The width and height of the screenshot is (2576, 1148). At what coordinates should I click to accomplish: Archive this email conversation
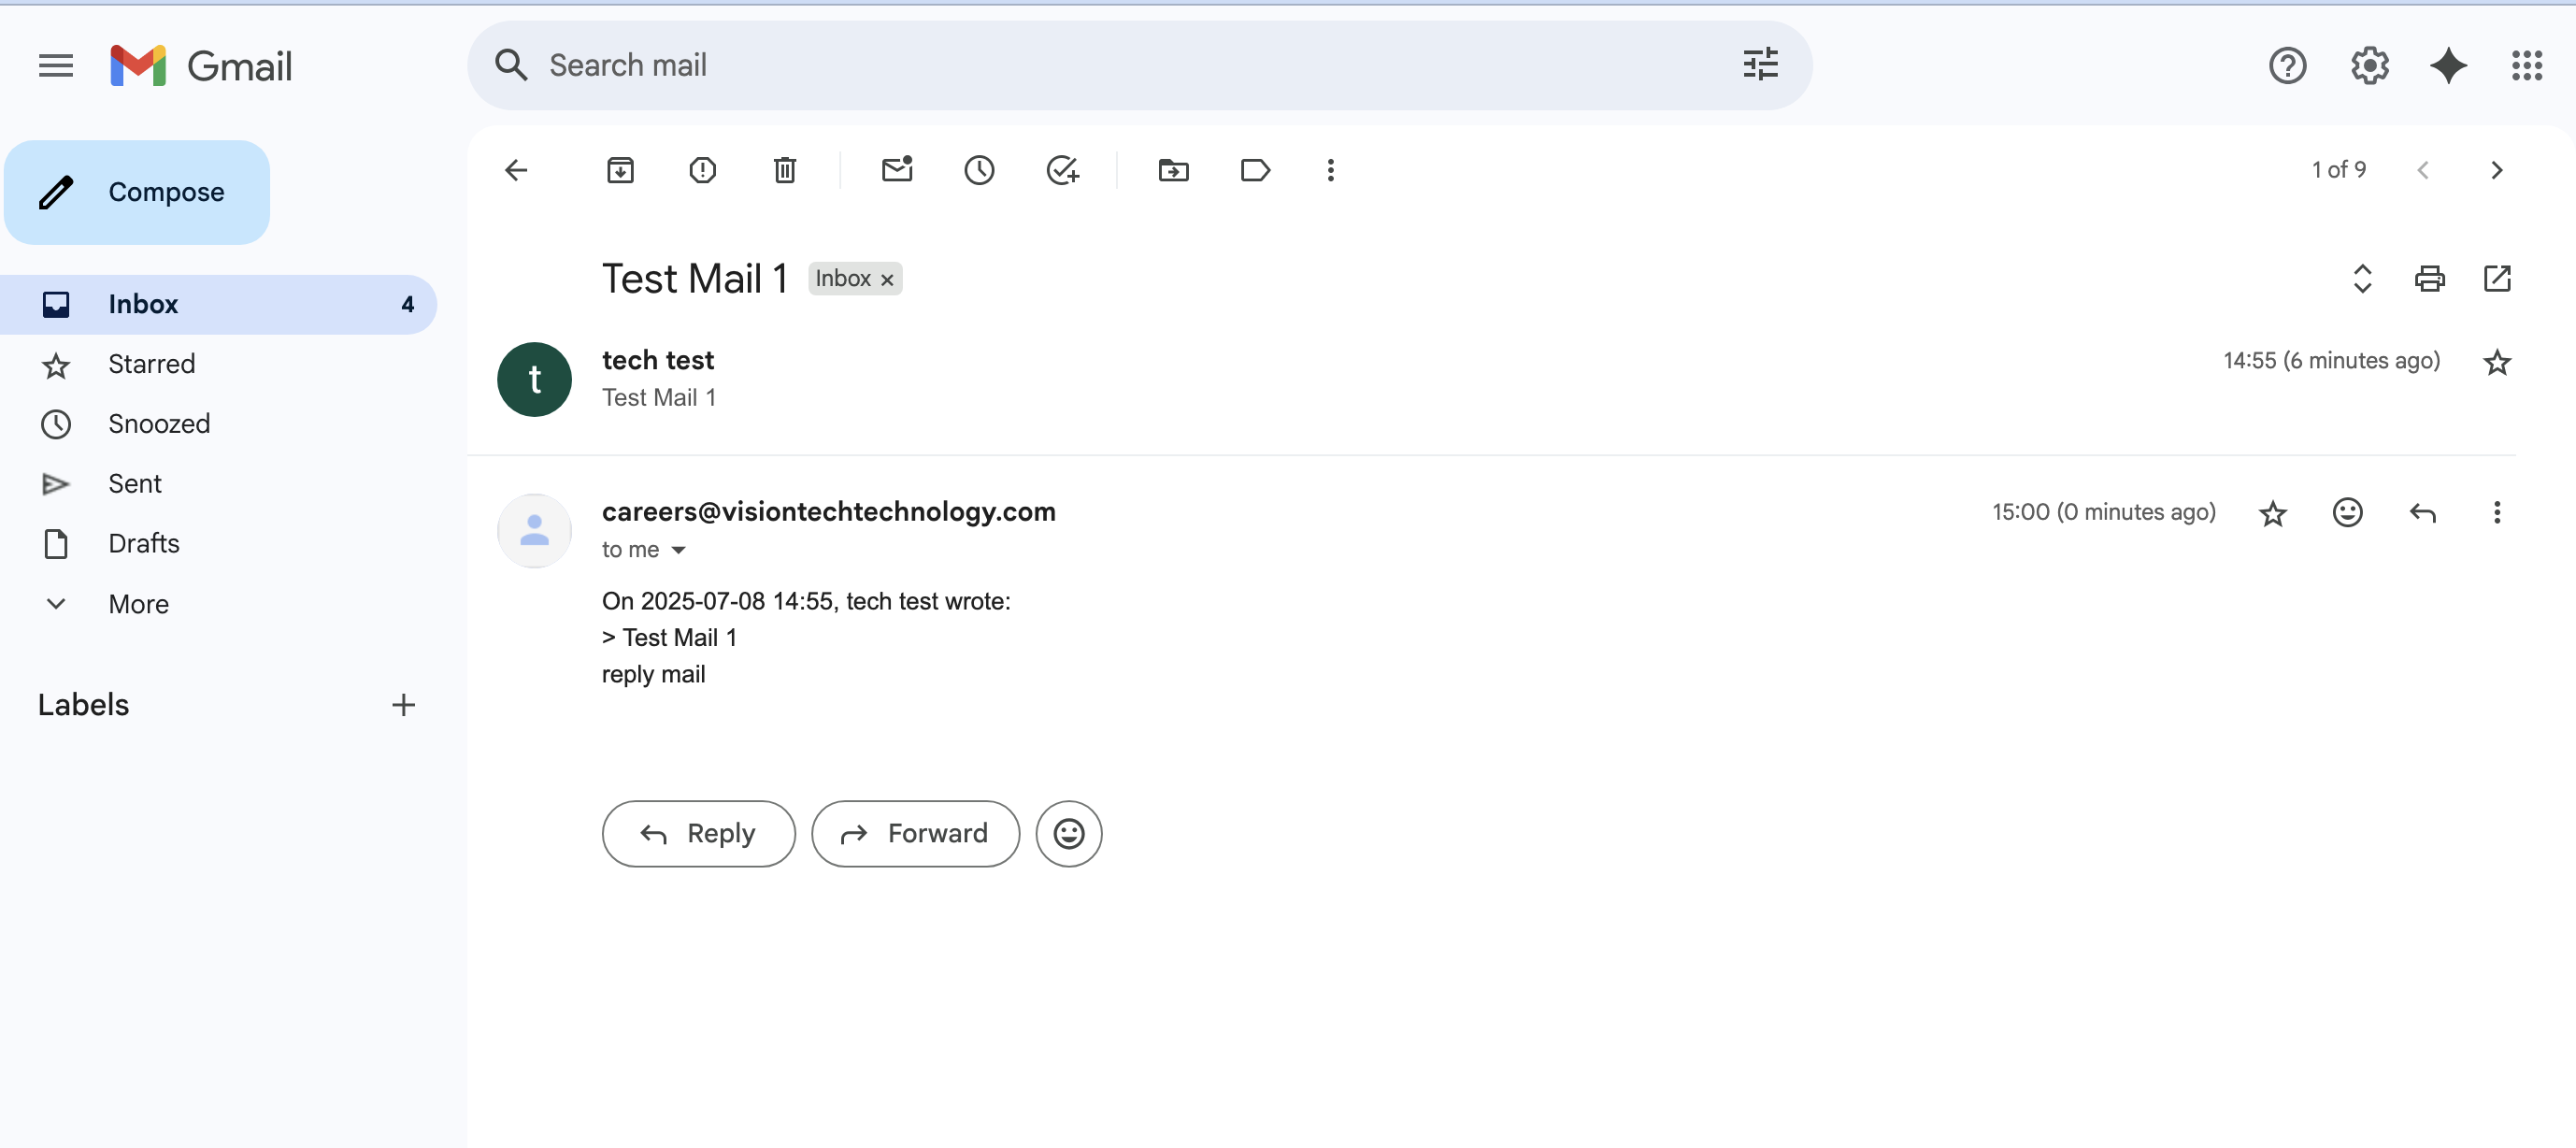pyautogui.click(x=620, y=170)
